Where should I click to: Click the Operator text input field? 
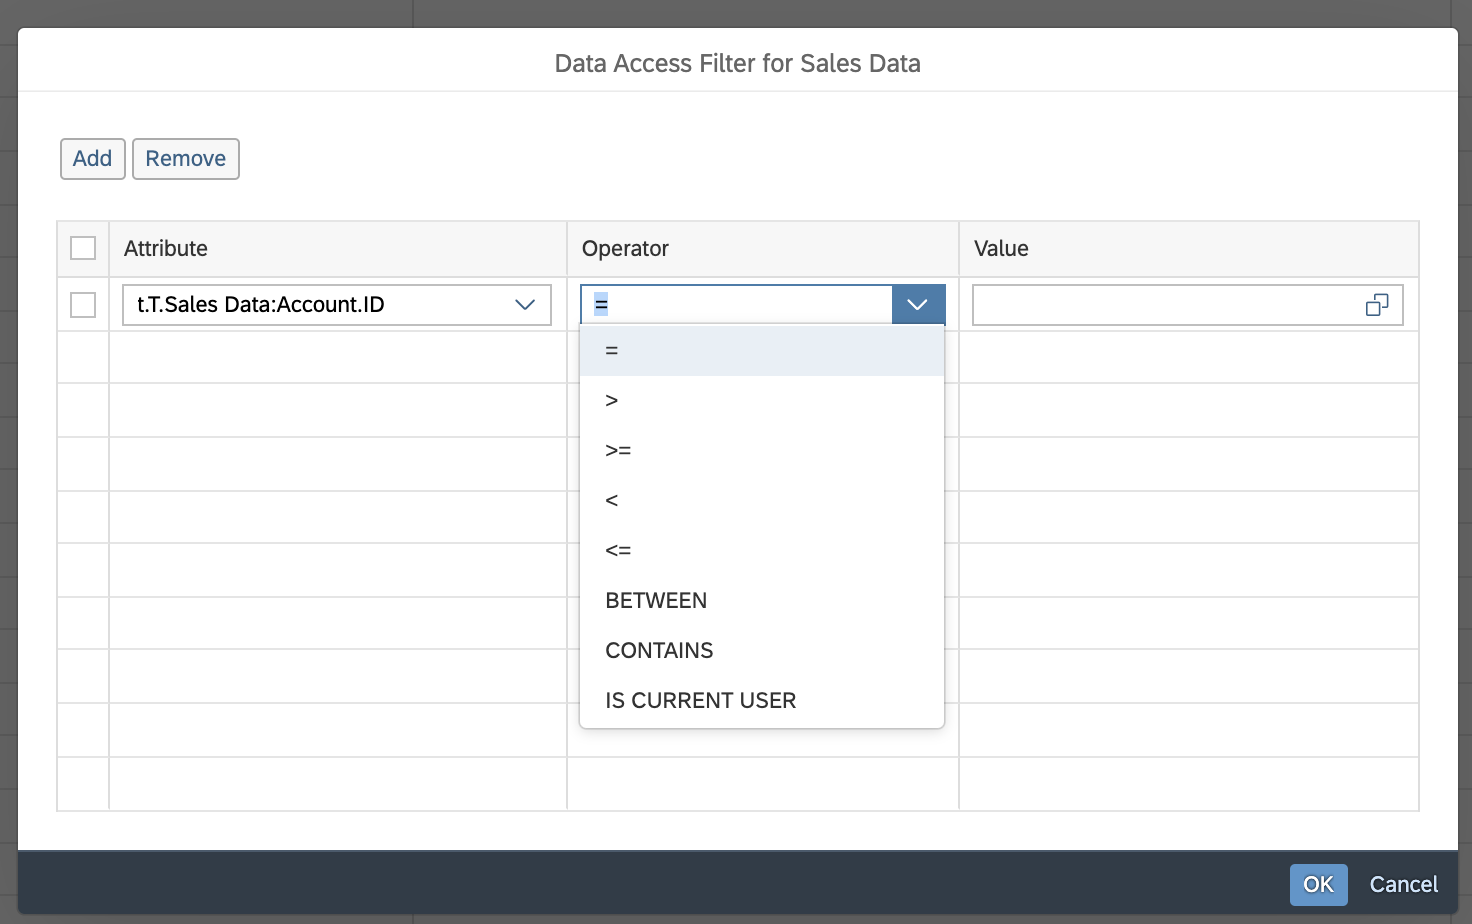tap(736, 305)
